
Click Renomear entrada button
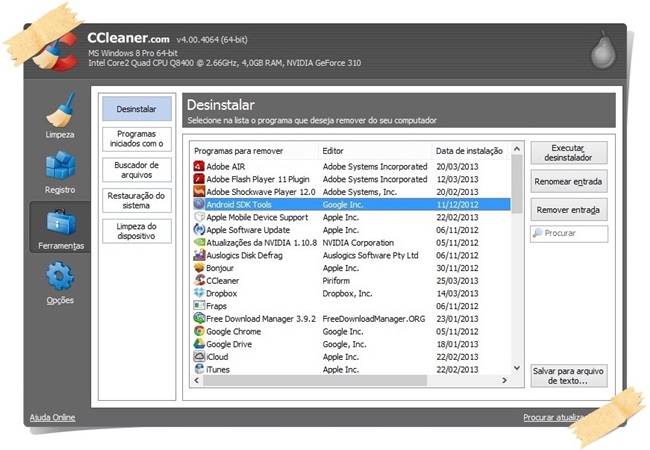[569, 181]
